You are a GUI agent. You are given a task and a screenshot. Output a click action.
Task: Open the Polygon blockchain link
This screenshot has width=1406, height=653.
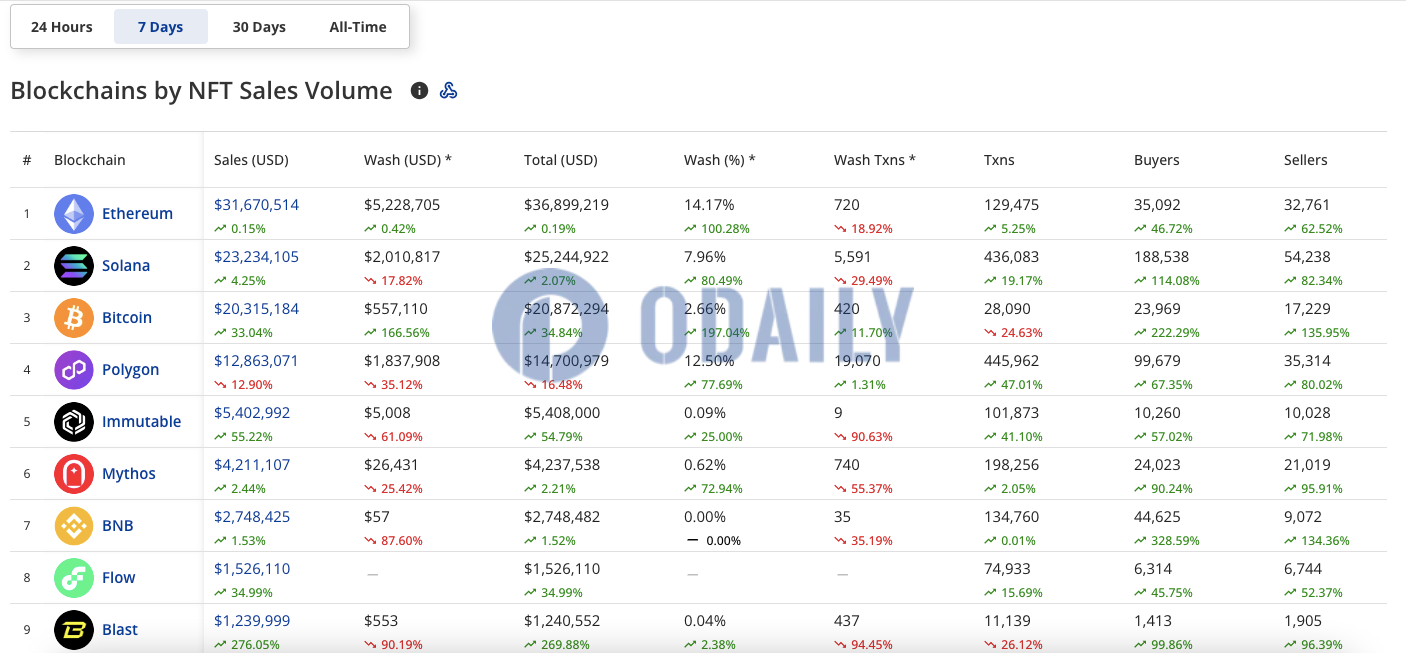coord(130,370)
